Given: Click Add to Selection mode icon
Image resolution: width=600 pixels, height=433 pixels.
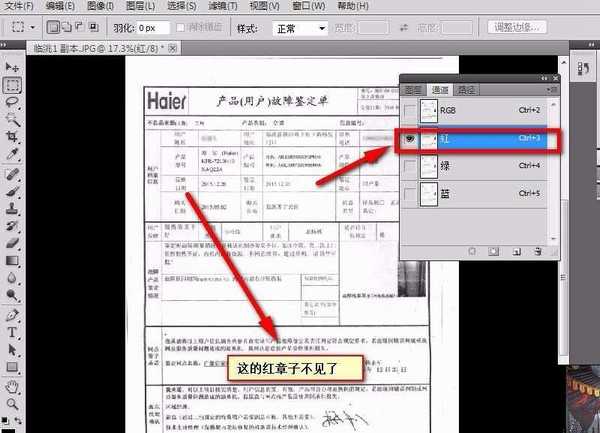Looking at the screenshot, I should click(67, 27).
